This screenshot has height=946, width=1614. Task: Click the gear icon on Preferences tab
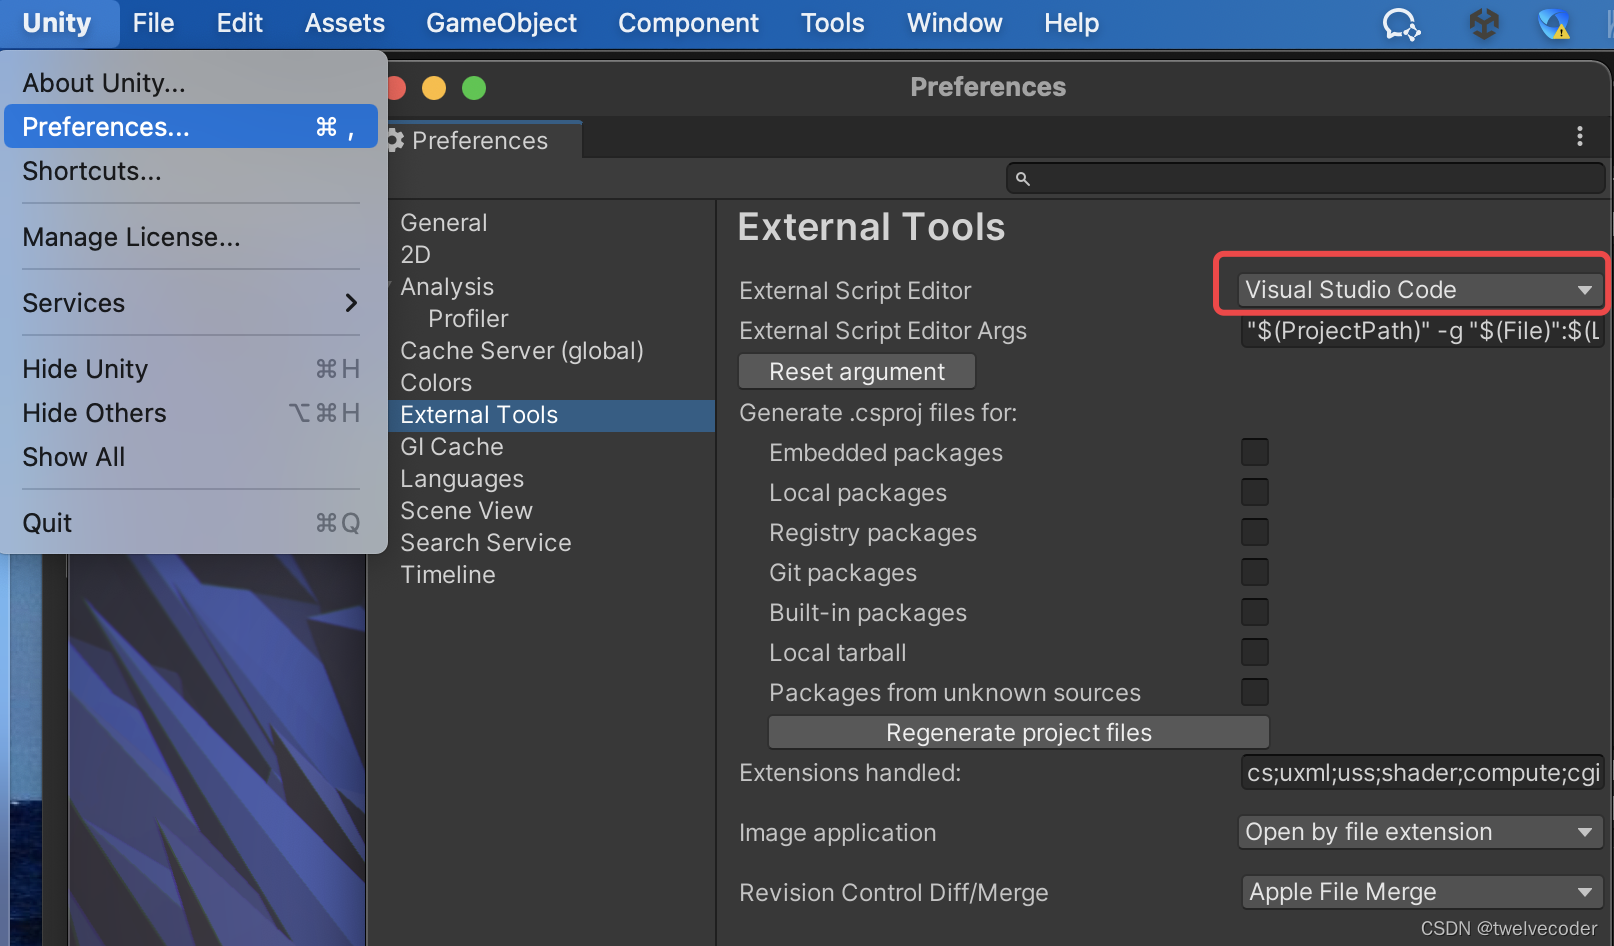[x=395, y=141]
